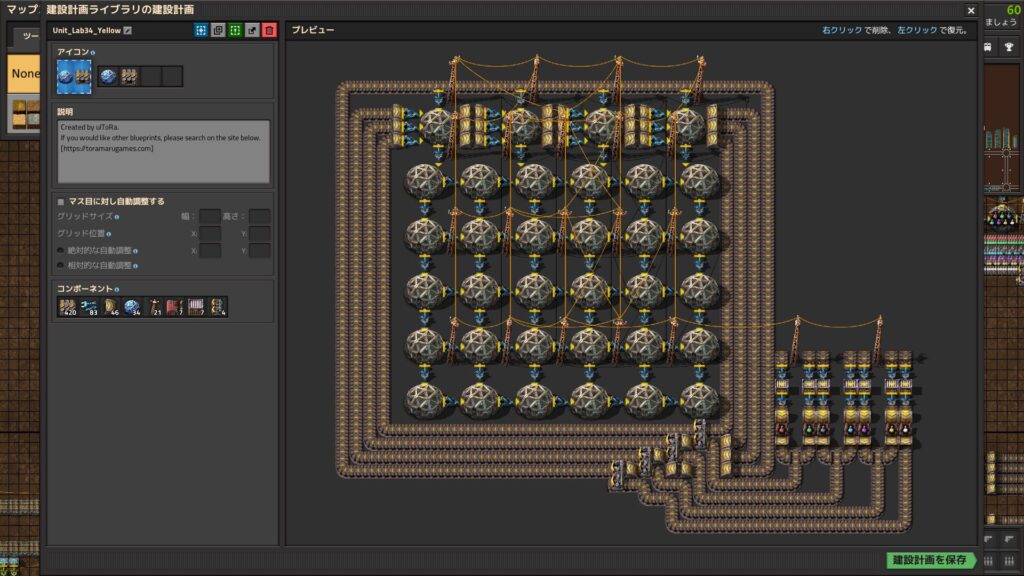Screen dimensions: 1024x576
Task: Click the info icon beside 相対的な自動調整
Action: [135, 266]
